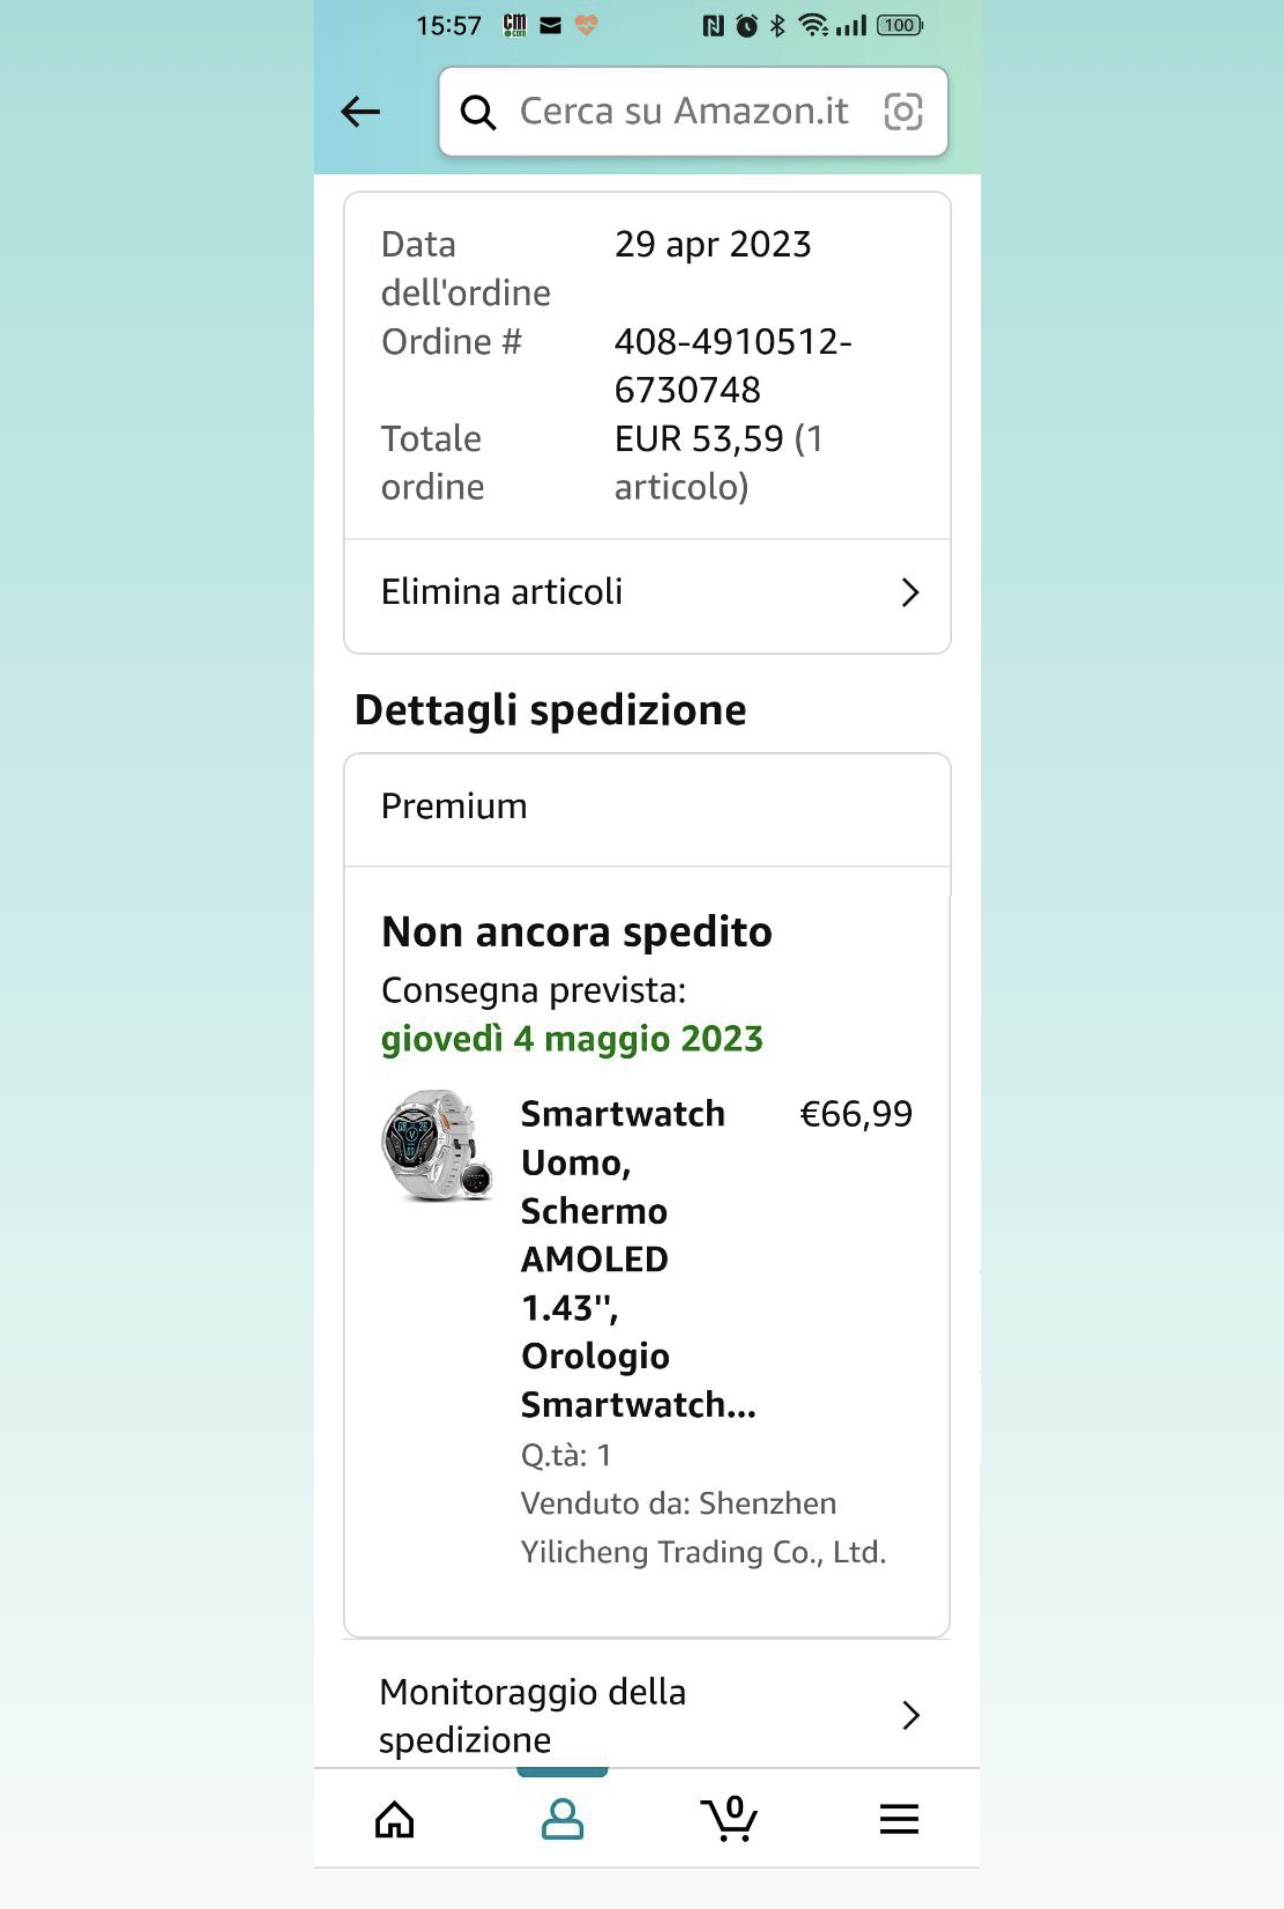Open the hamburger menu icon
1284x1909 pixels.
pyautogui.click(x=898, y=1819)
